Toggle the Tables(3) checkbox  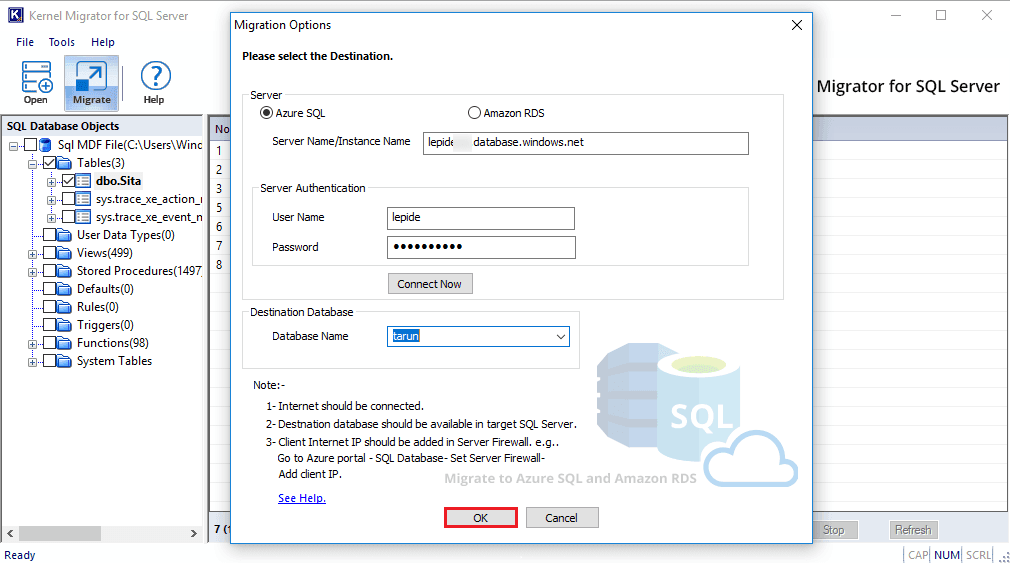tap(50, 163)
